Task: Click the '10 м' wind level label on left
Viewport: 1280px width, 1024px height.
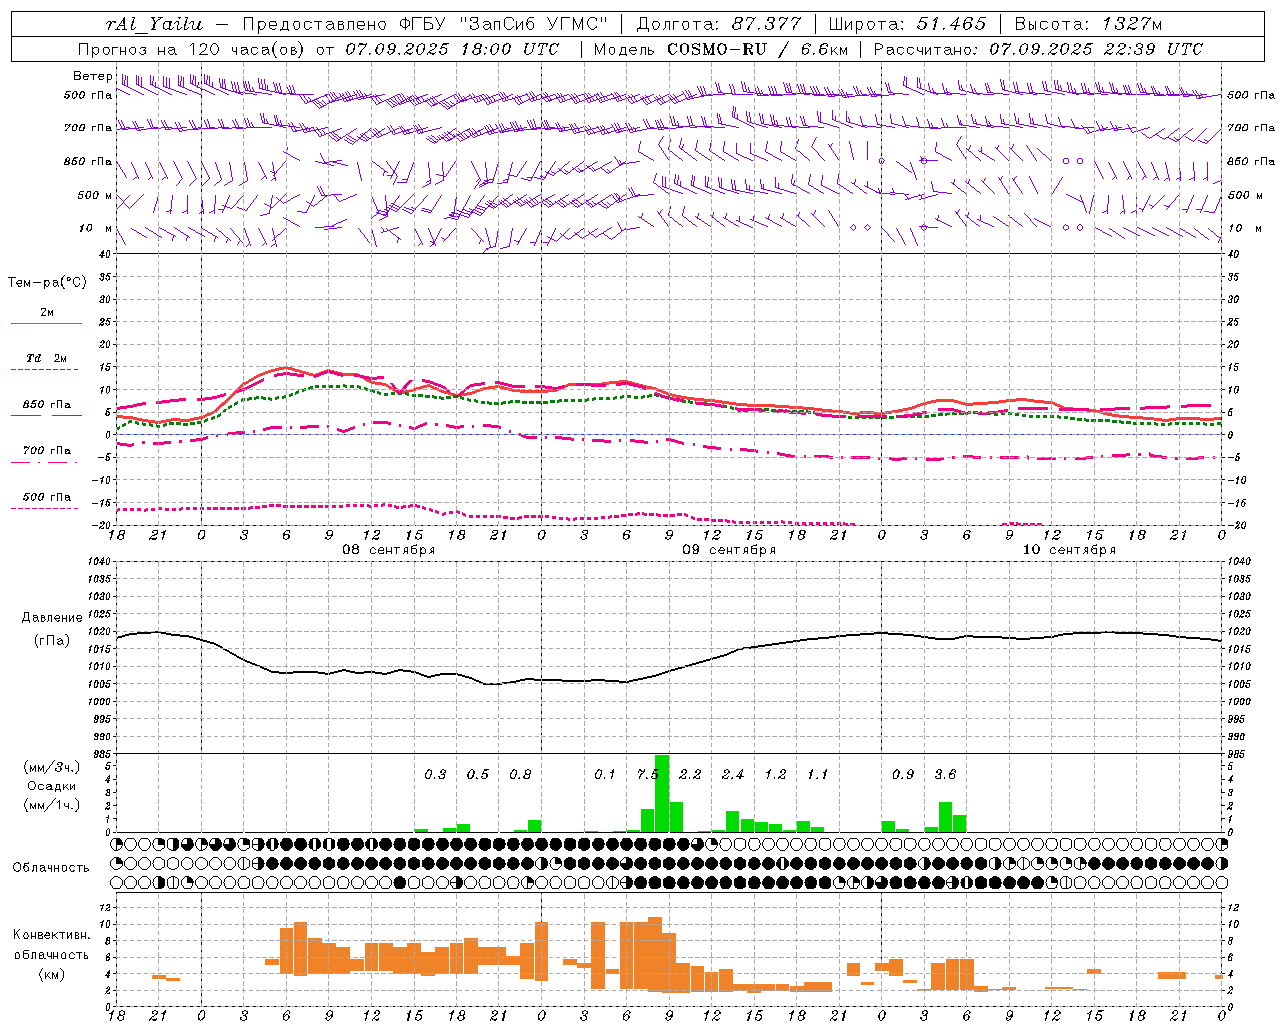Action: [x=96, y=228]
